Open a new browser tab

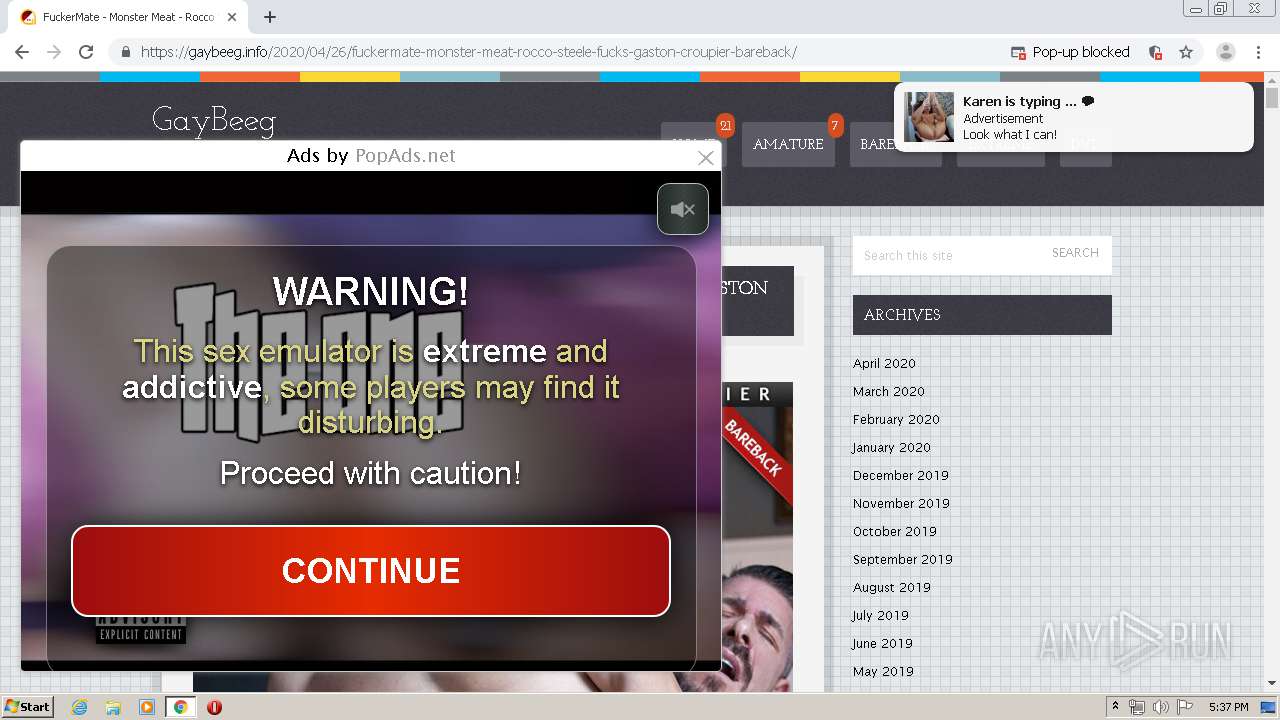pyautogui.click(x=270, y=17)
